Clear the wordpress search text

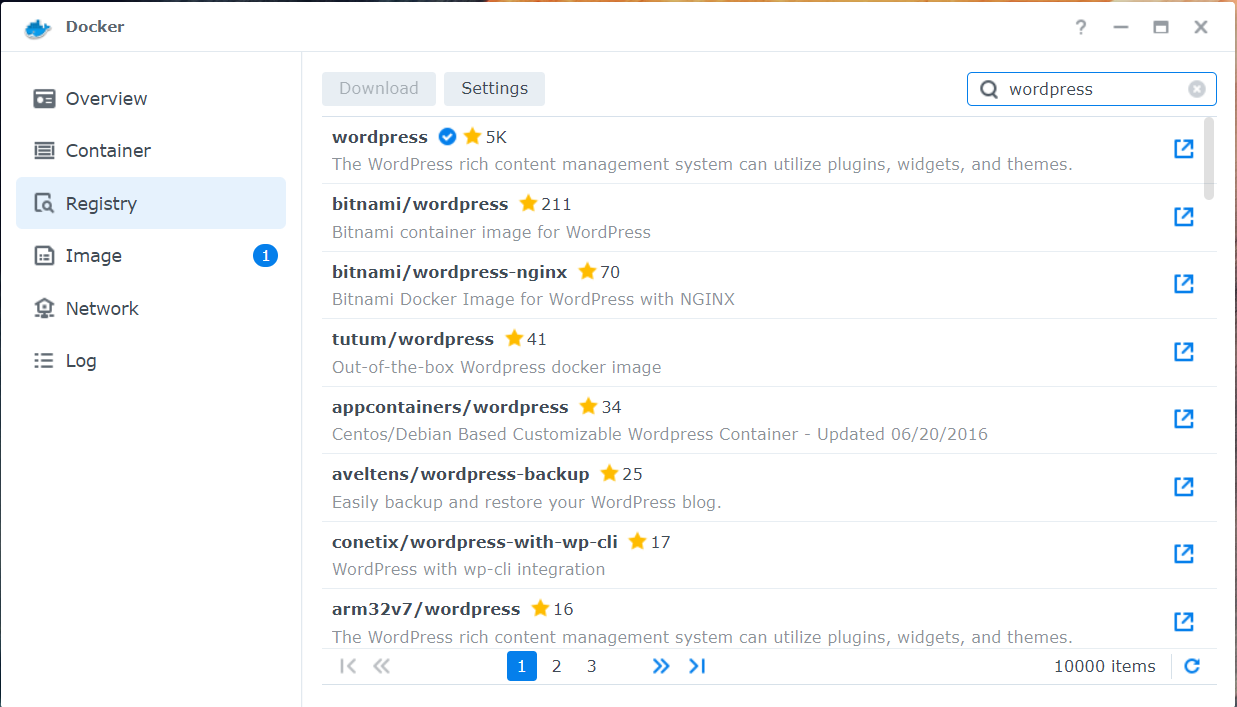tap(1197, 89)
